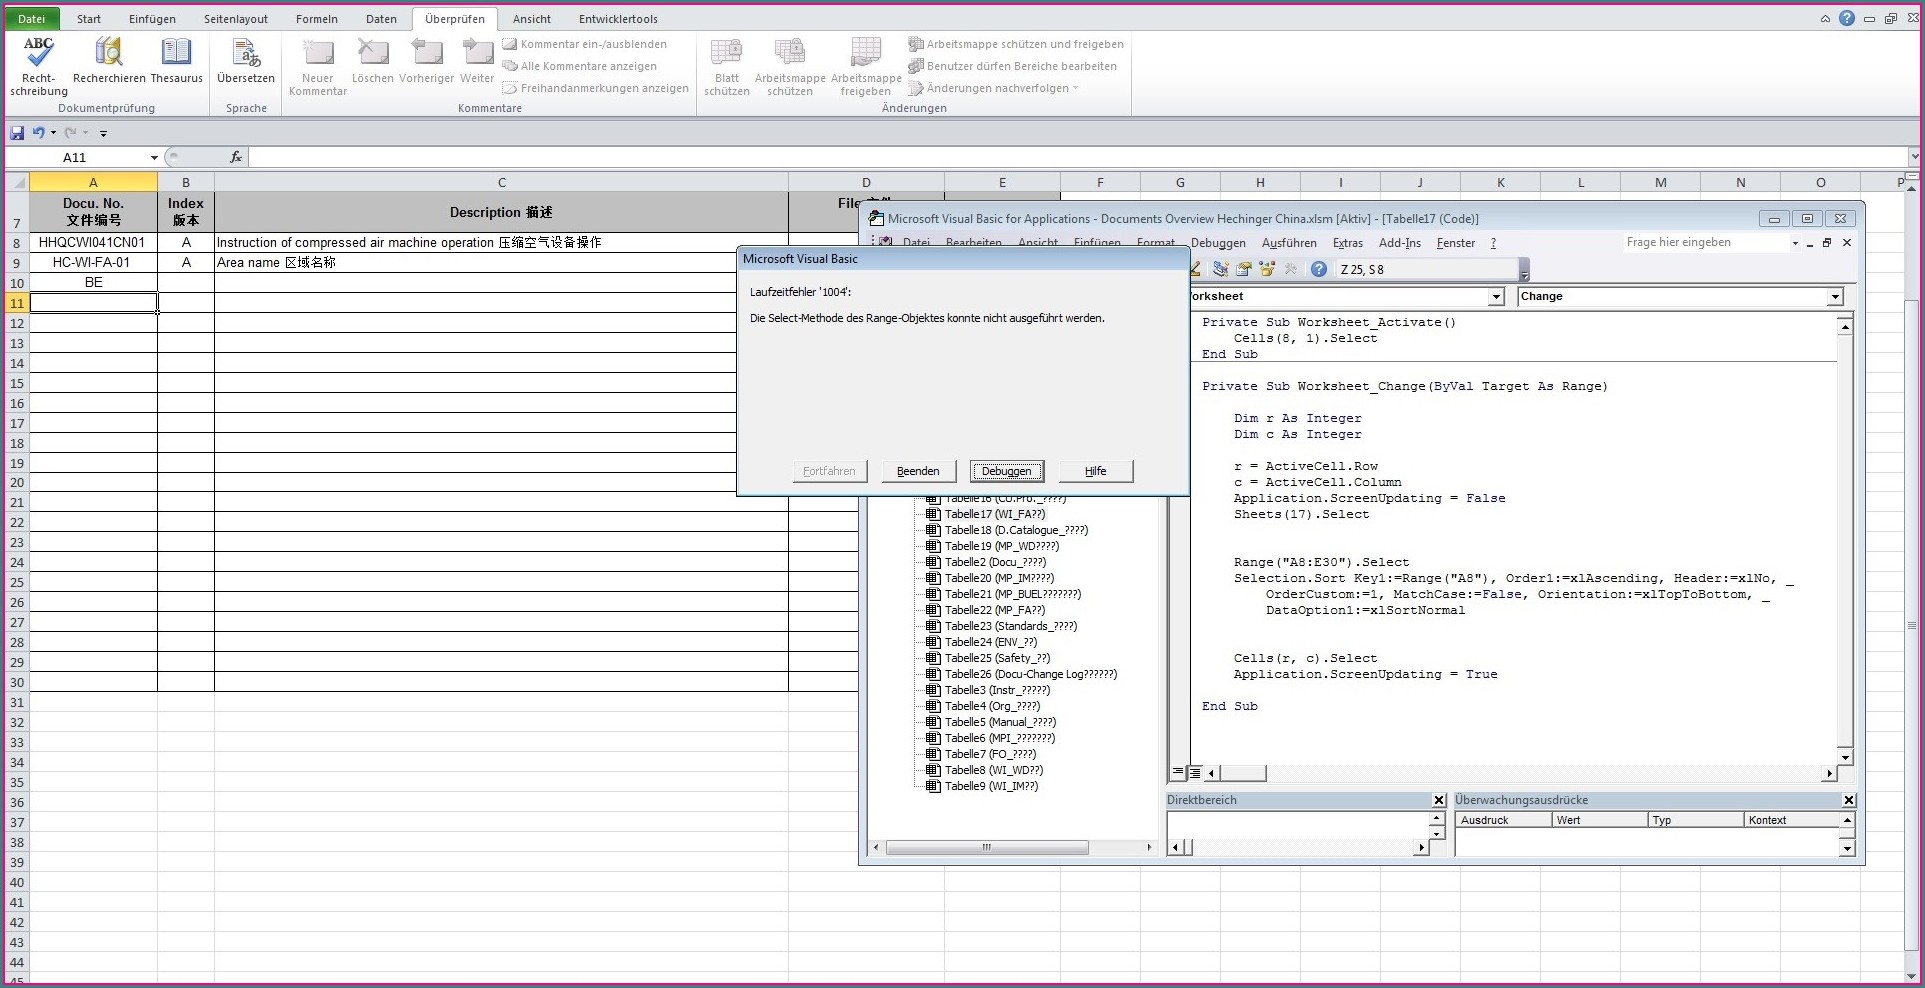The height and width of the screenshot is (988, 1925).
Task: Toggle Freihandanmerkungen anzeigen
Action: point(595,88)
